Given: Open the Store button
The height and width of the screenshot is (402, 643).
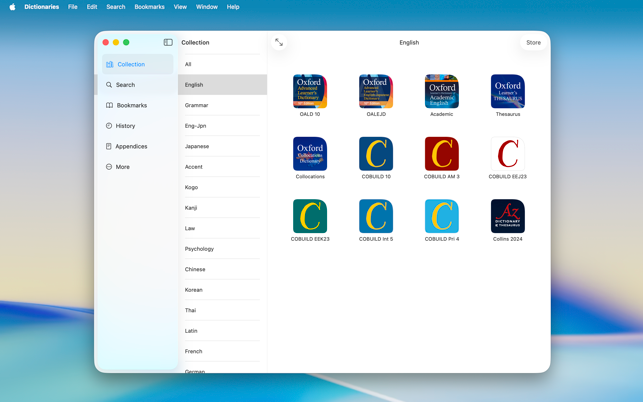Looking at the screenshot, I should (x=533, y=42).
